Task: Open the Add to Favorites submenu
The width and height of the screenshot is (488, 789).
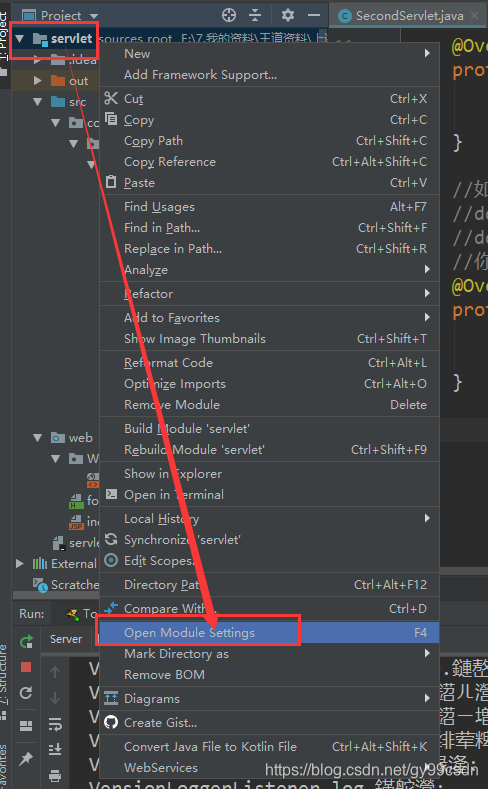Action: pyautogui.click(x=270, y=318)
